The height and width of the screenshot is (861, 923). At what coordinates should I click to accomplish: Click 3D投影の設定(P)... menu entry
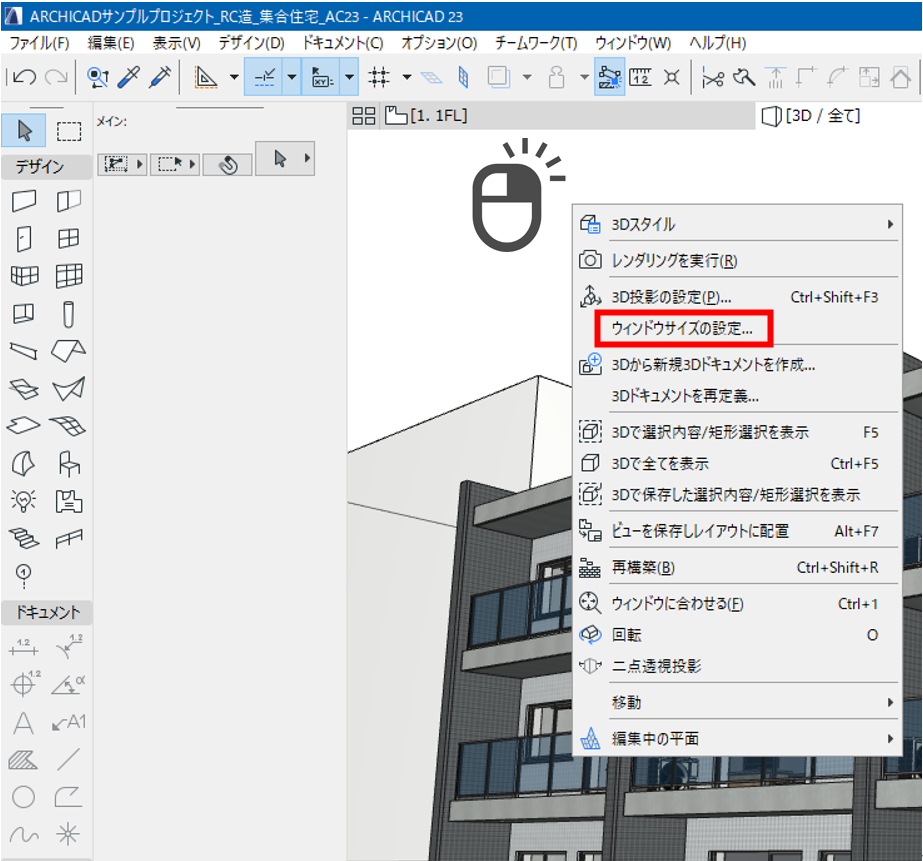click(x=738, y=297)
